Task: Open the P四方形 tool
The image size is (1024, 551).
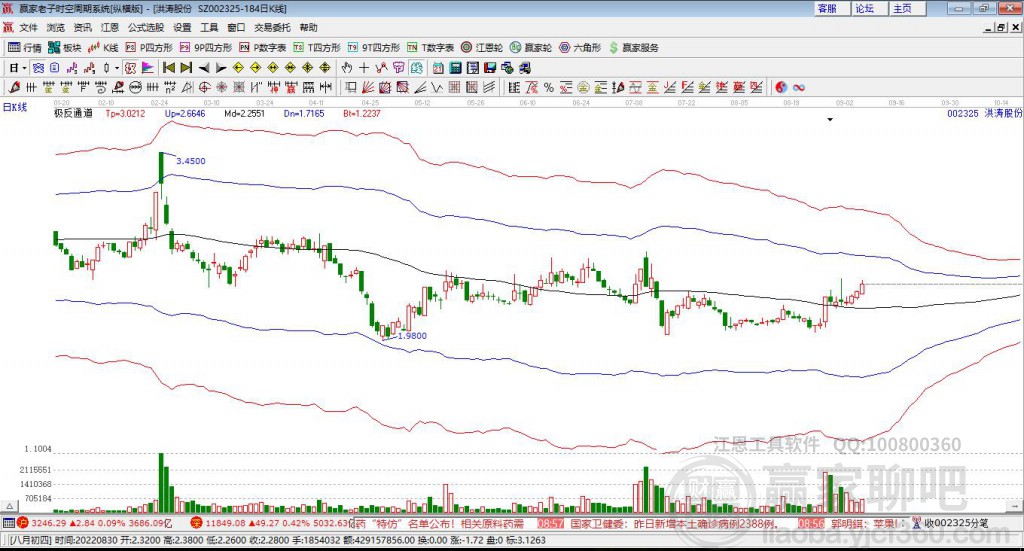Action: [x=149, y=48]
